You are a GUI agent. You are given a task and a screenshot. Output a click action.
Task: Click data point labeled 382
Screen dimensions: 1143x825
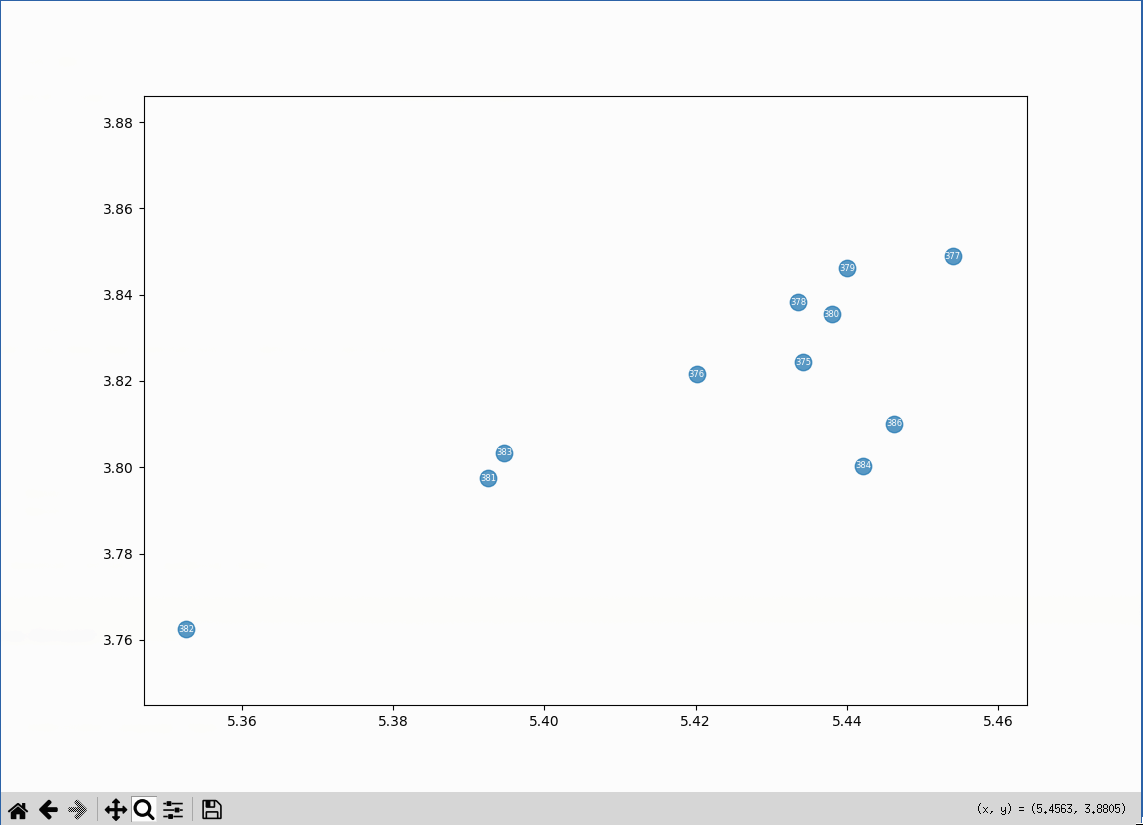point(186,629)
